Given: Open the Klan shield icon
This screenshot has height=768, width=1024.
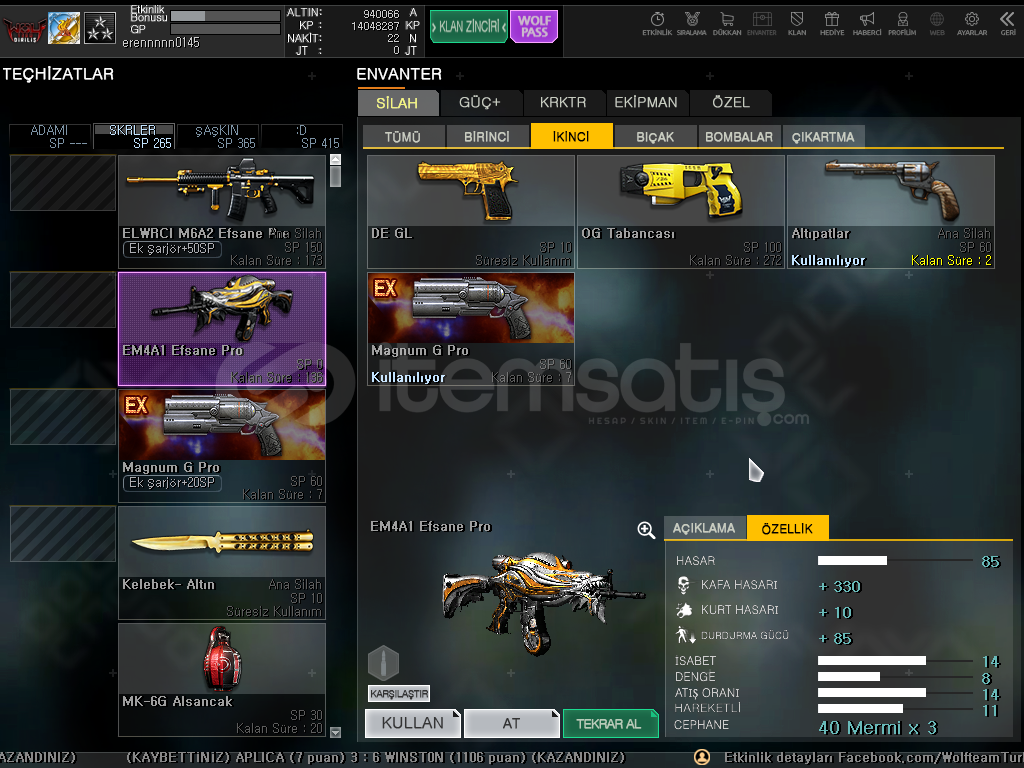Looking at the screenshot, I should pyautogui.click(x=797, y=24).
